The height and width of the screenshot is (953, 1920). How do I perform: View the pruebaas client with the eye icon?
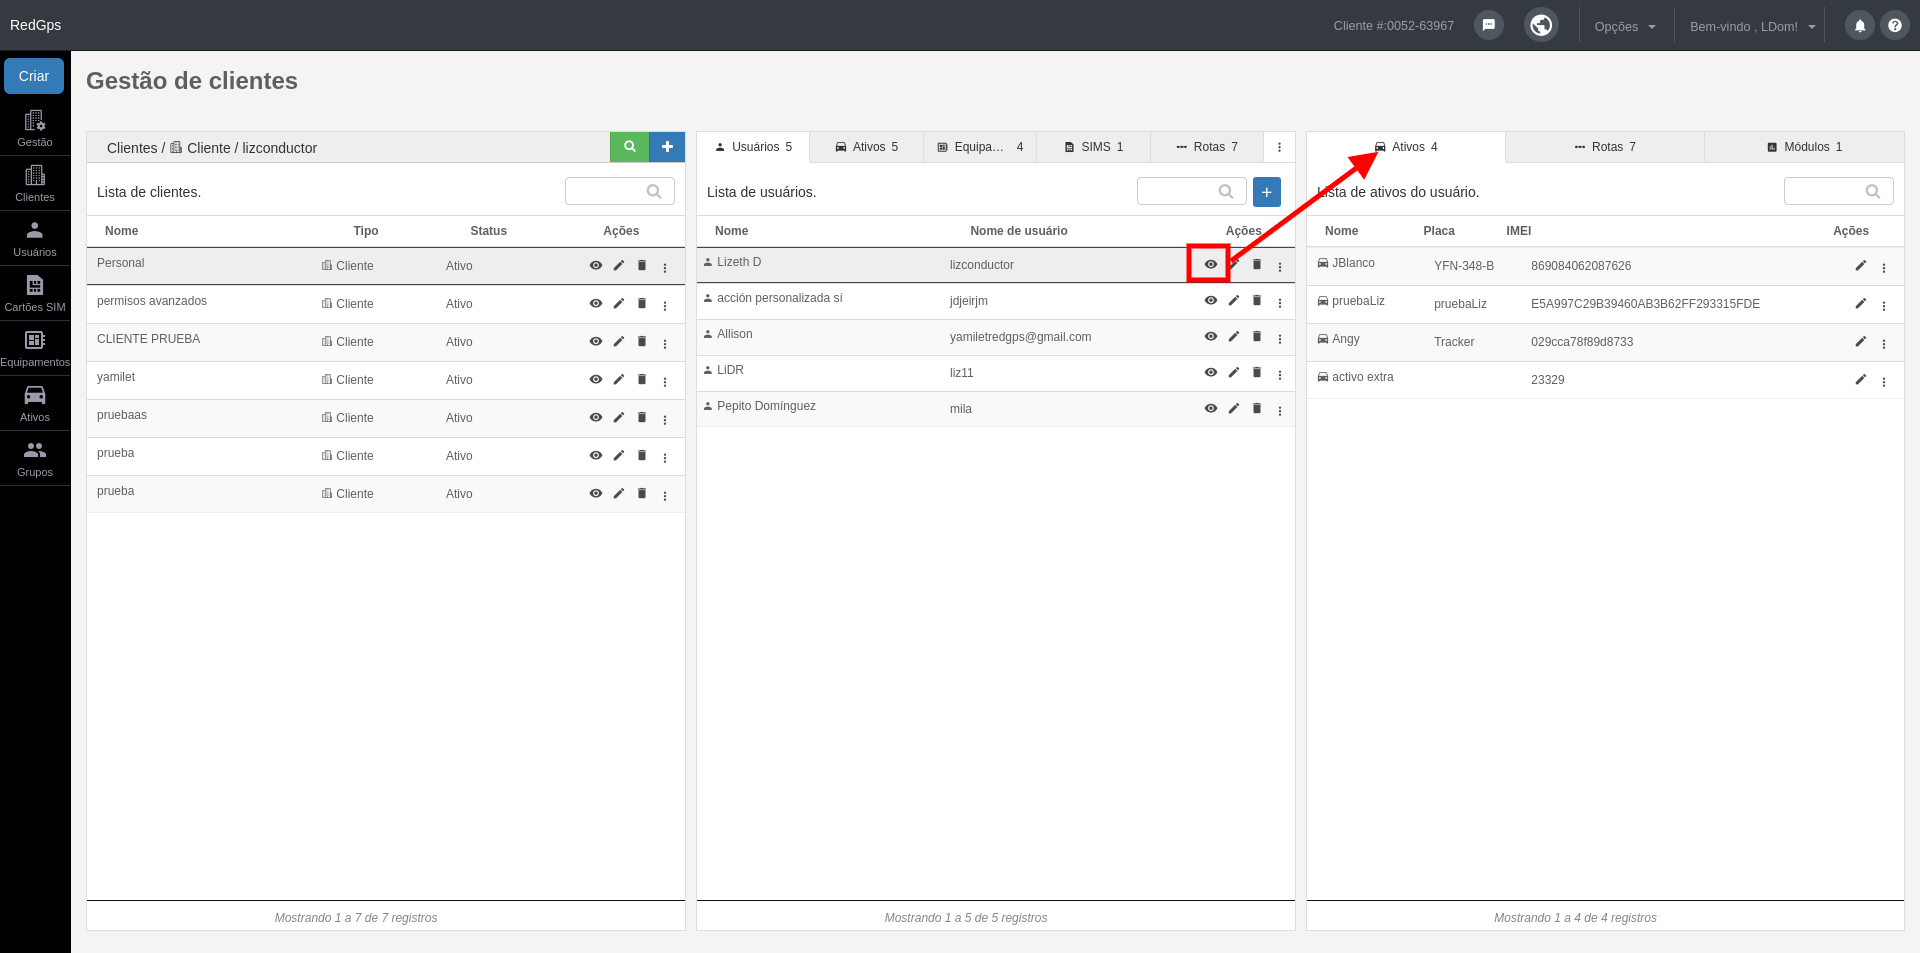[x=596, y=417]
